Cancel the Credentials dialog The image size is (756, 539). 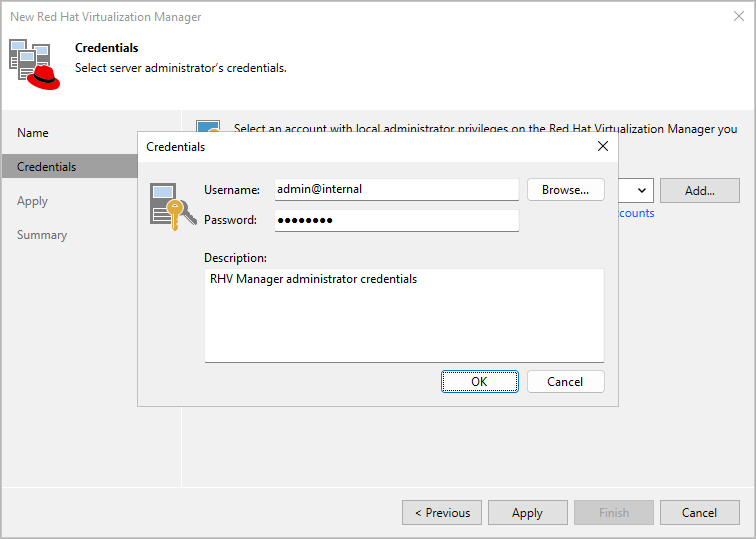pyautogui.click(x=565, y=381)
